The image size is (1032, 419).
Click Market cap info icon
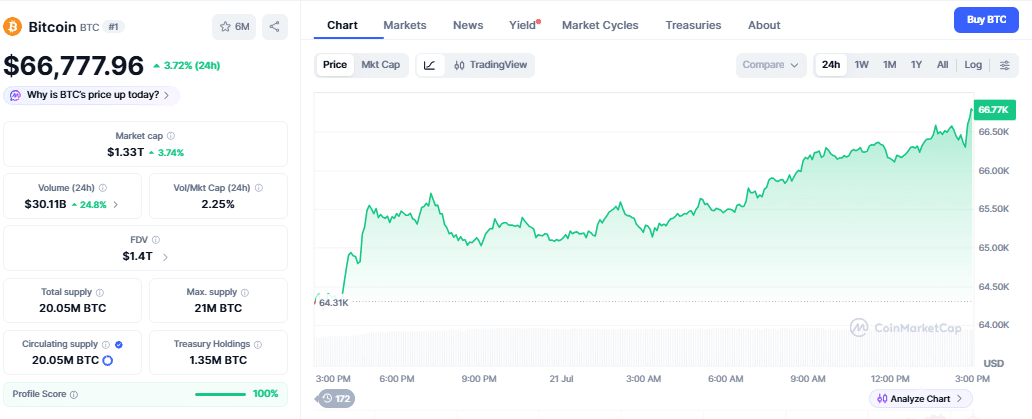click(170, 136)
